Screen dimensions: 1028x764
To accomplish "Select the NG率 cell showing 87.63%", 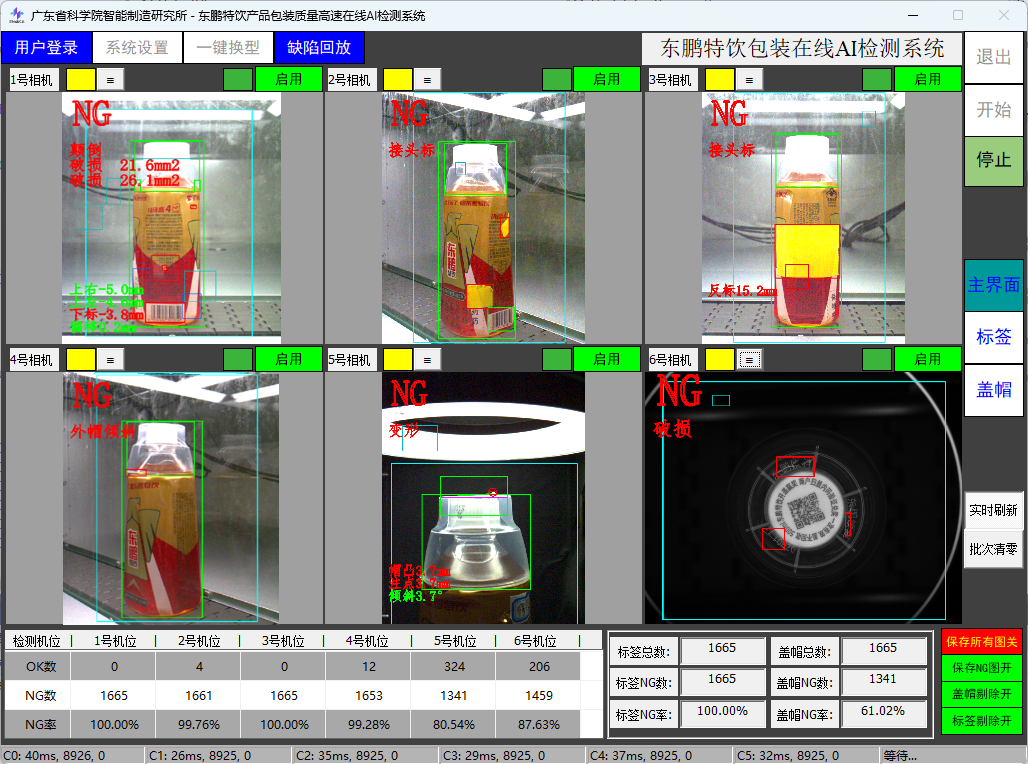I will coord(539,724).
